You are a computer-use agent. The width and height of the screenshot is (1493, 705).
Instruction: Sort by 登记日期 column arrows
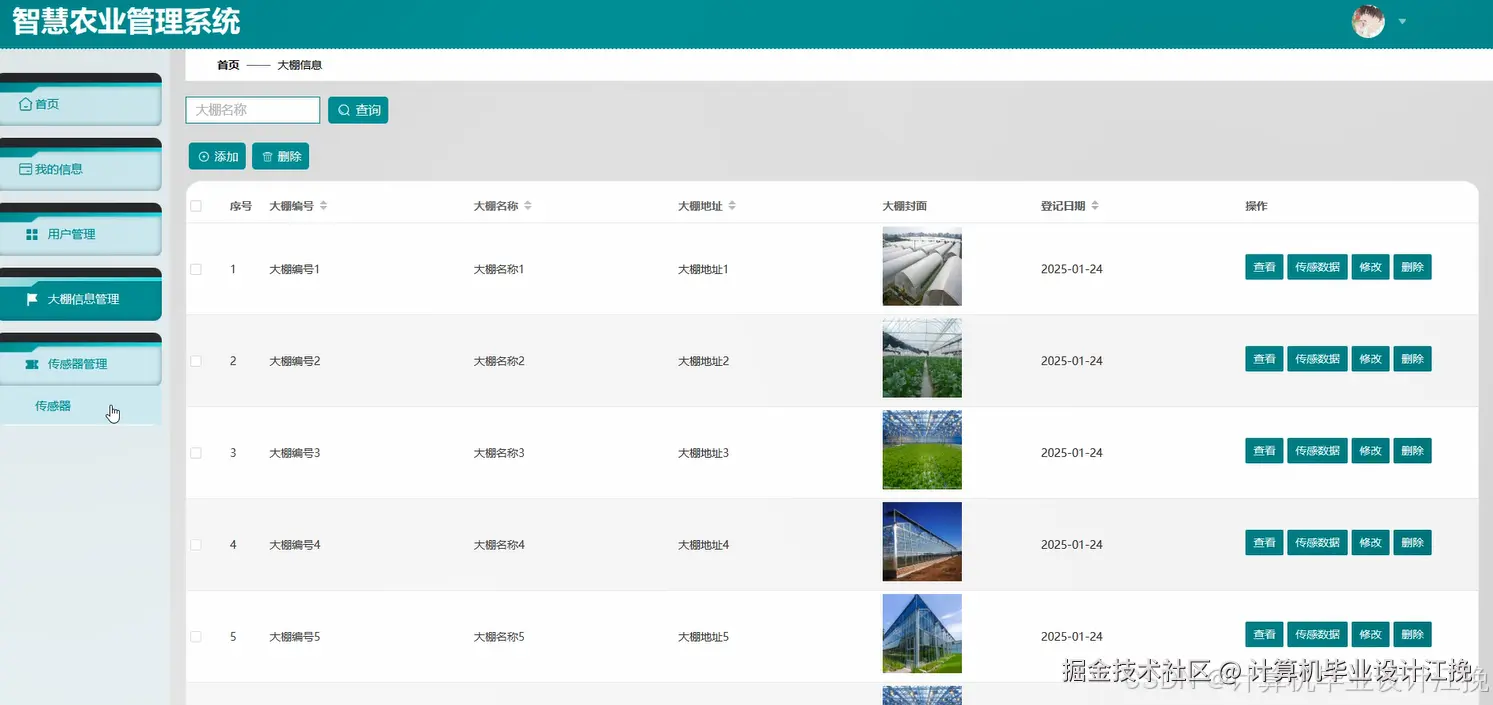tap(1094, 206)
